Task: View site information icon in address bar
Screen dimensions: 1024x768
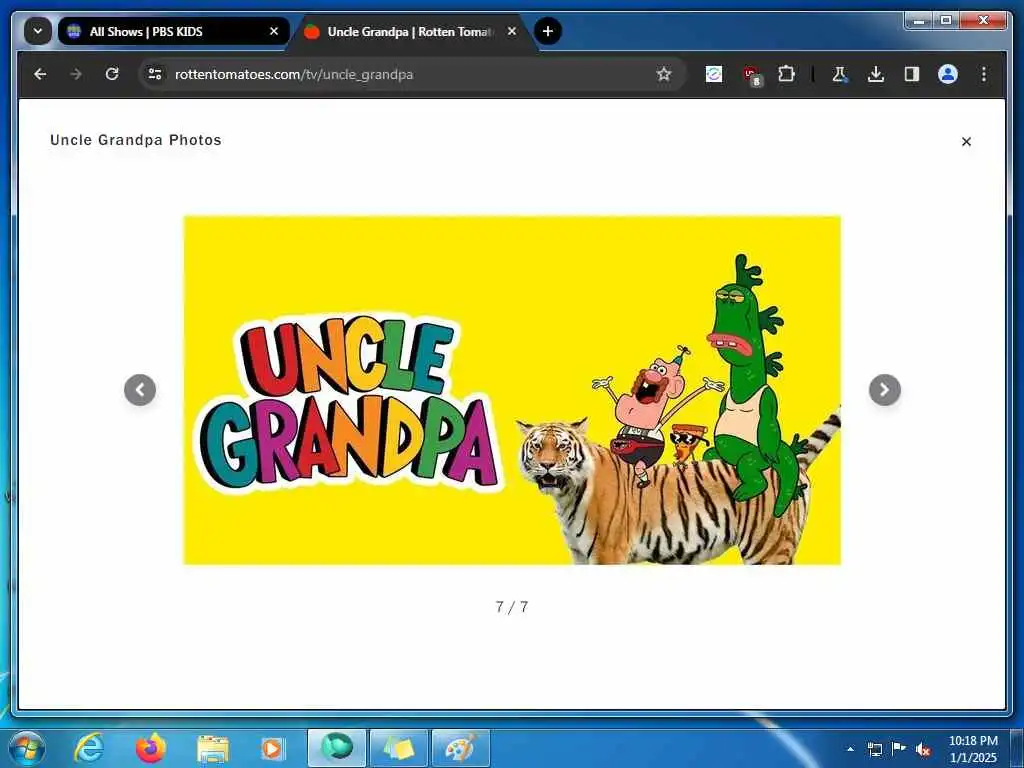Action: (x=155, y=74)
